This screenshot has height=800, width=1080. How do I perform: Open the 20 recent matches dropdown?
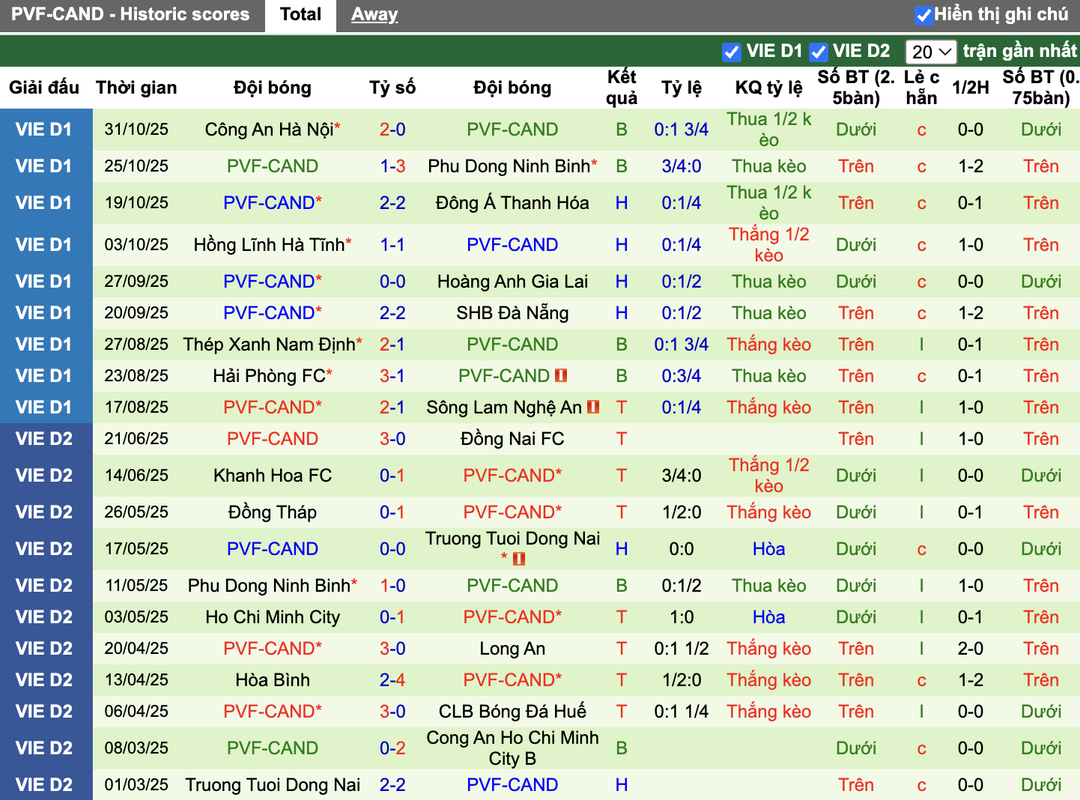[930, 52]
